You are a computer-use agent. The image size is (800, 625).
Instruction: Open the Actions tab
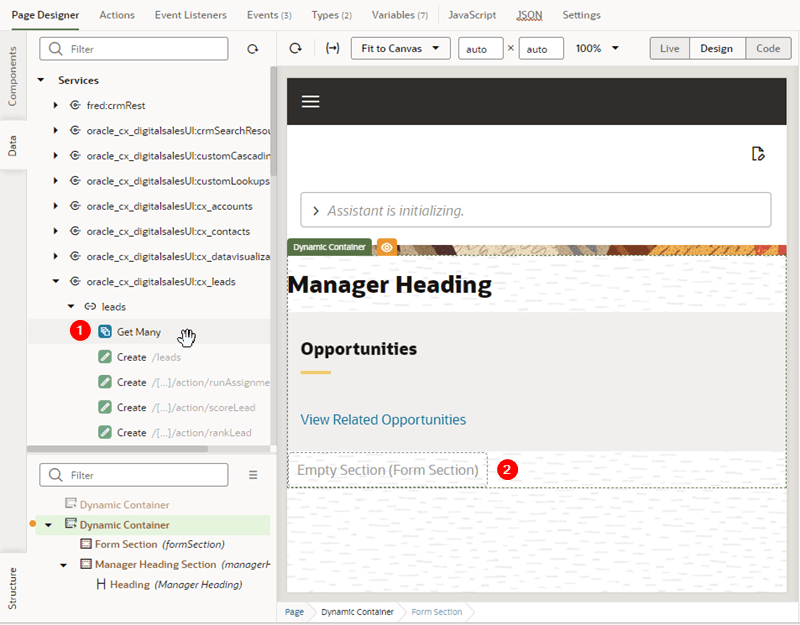[117, 15]
